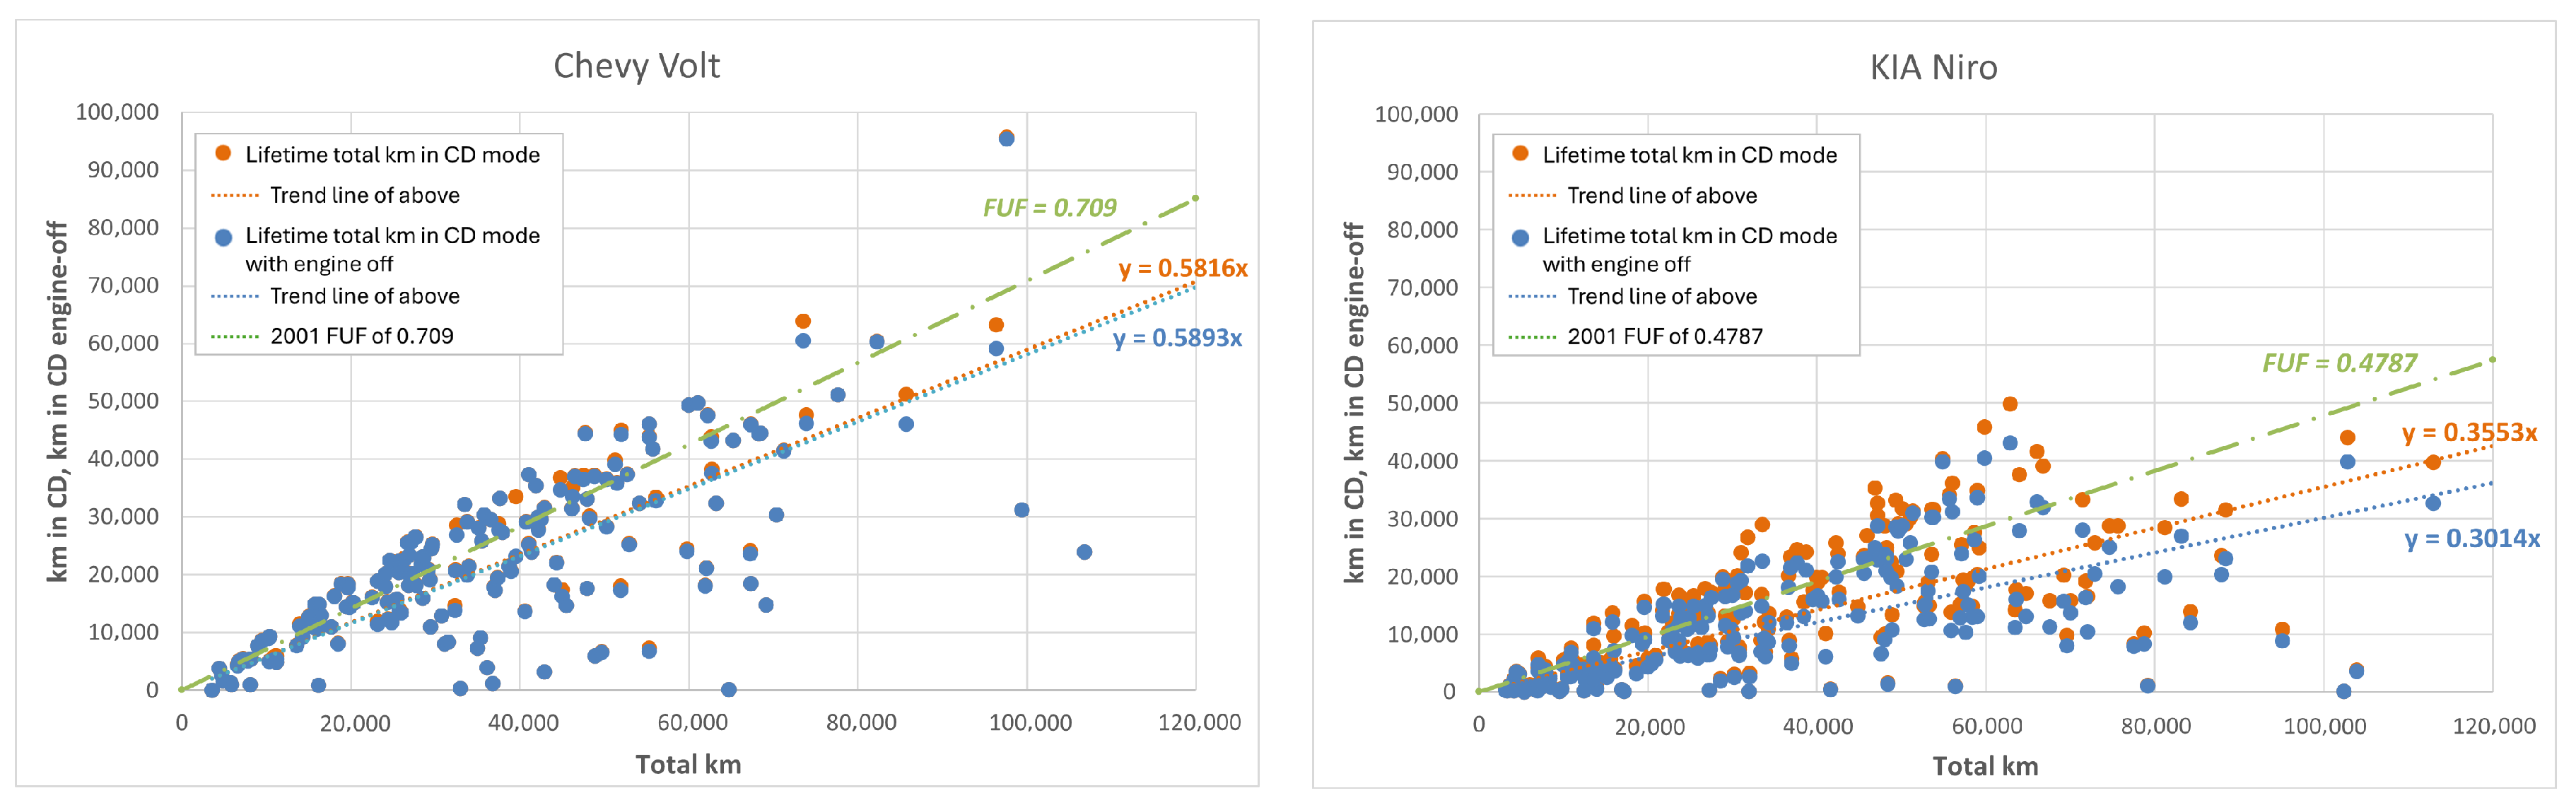Click y-axis tick "60,000" in KIA Niro chart
This screenshot has height=805, width=2576.
point(1422,346)
